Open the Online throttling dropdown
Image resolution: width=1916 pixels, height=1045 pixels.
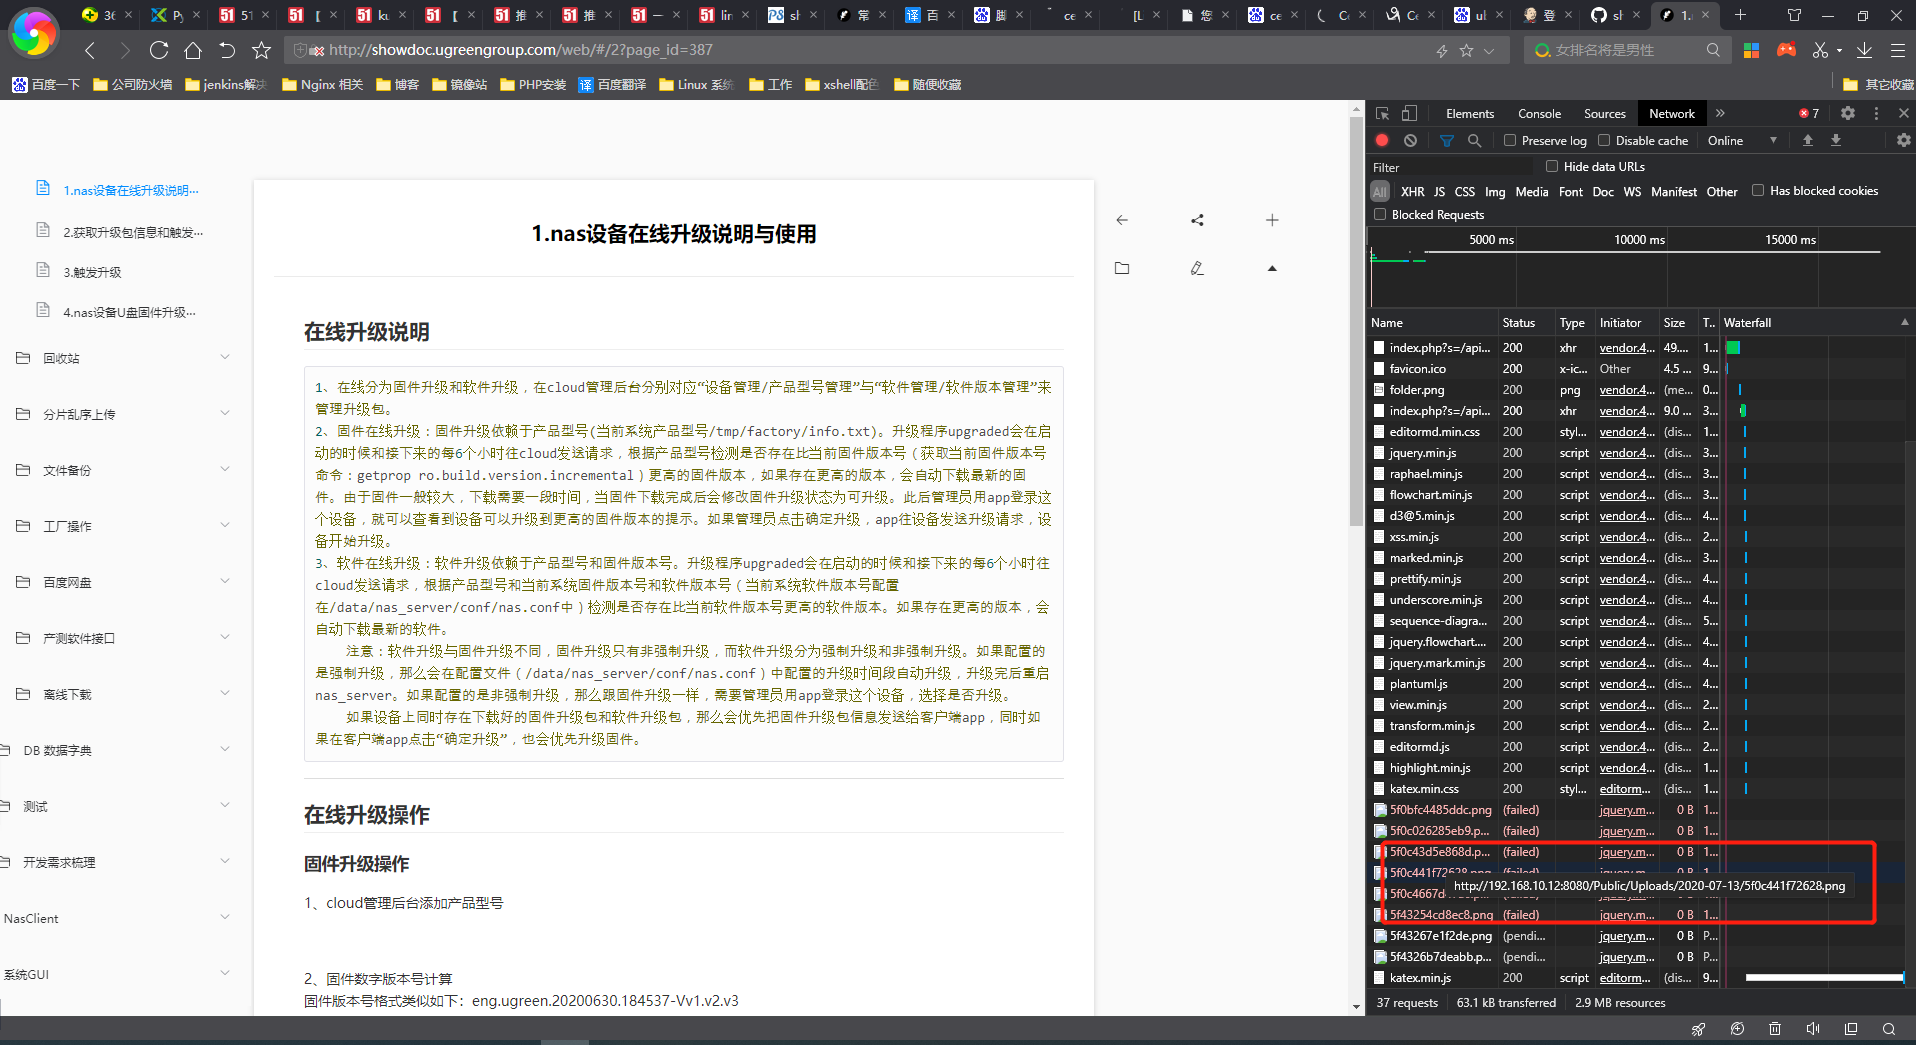pos(1738,140)
